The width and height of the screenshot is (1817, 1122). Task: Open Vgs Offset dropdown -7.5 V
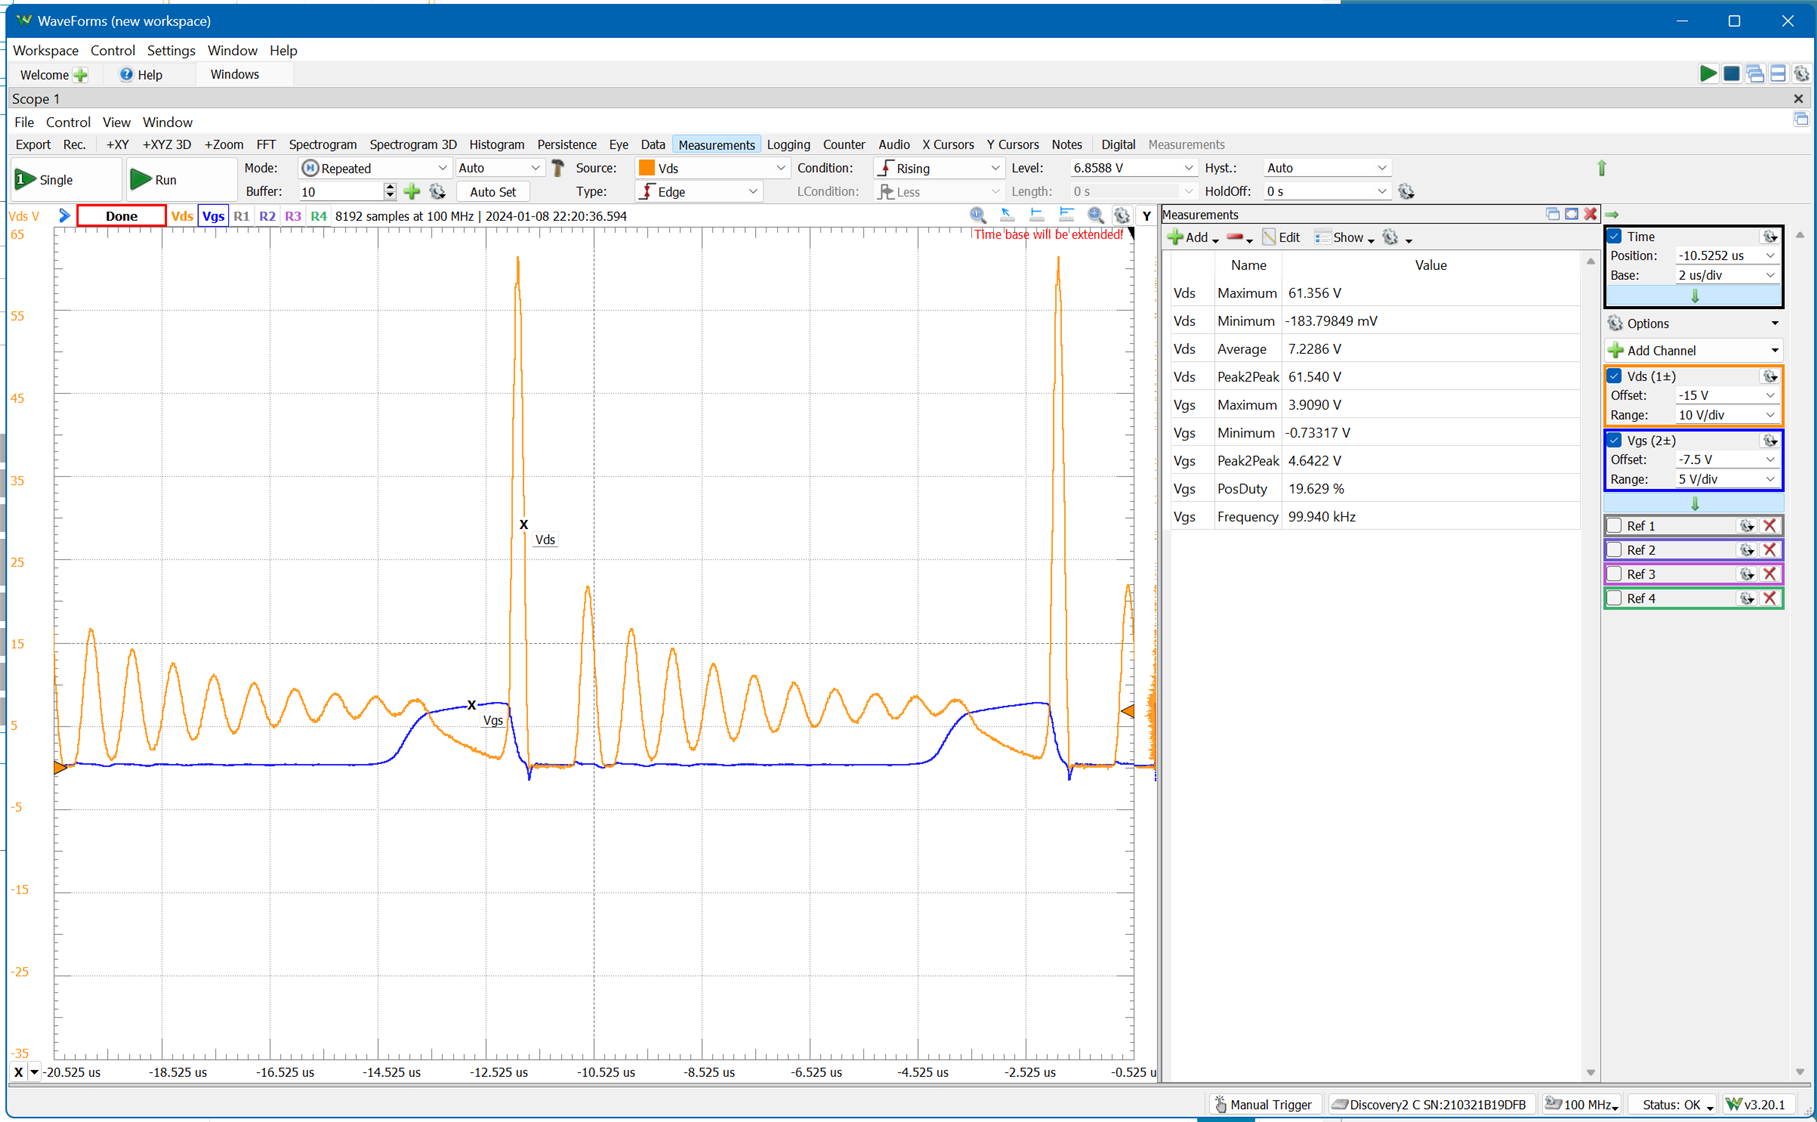1726,460
